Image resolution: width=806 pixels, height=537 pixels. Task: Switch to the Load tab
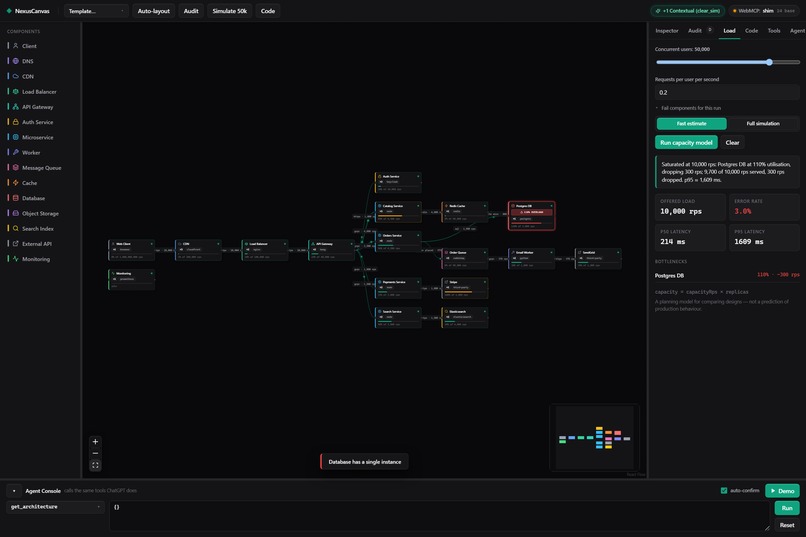[x=729, y=31]
